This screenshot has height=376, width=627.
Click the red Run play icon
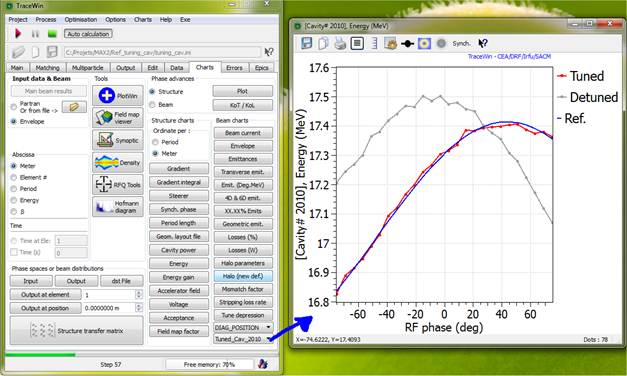point(18,34)
